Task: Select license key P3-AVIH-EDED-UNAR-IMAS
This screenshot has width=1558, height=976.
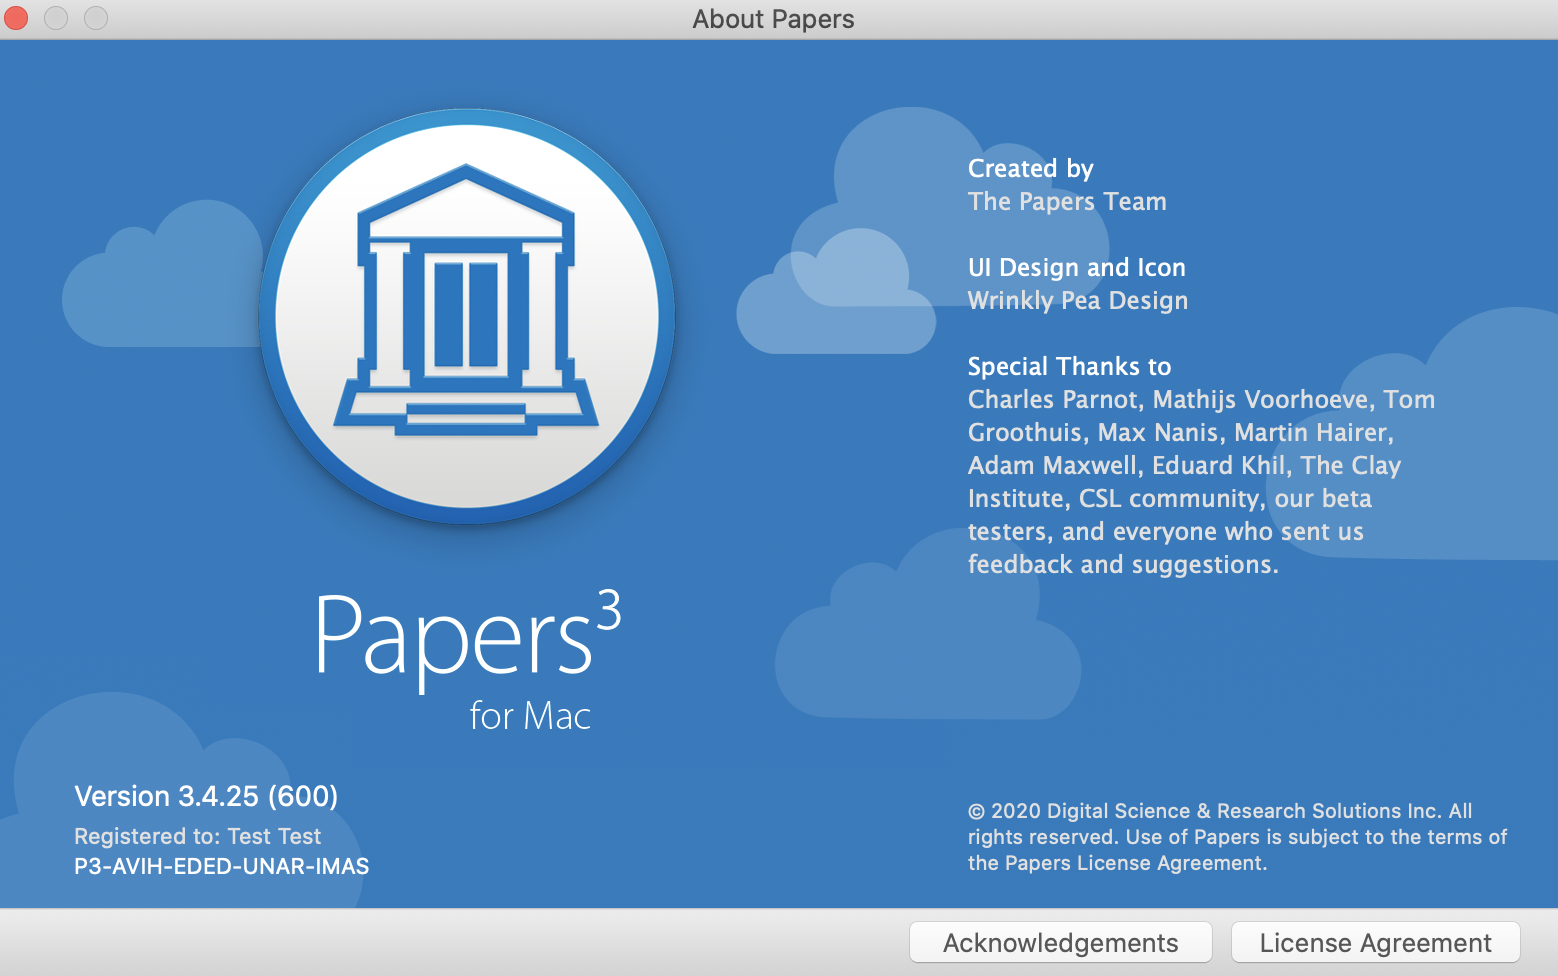Action: click(221, 866)
